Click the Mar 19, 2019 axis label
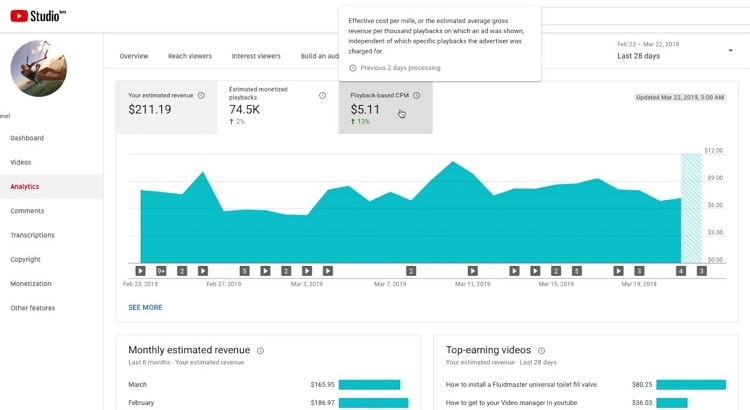The image size is (750, 410). [x=639, y=284]
